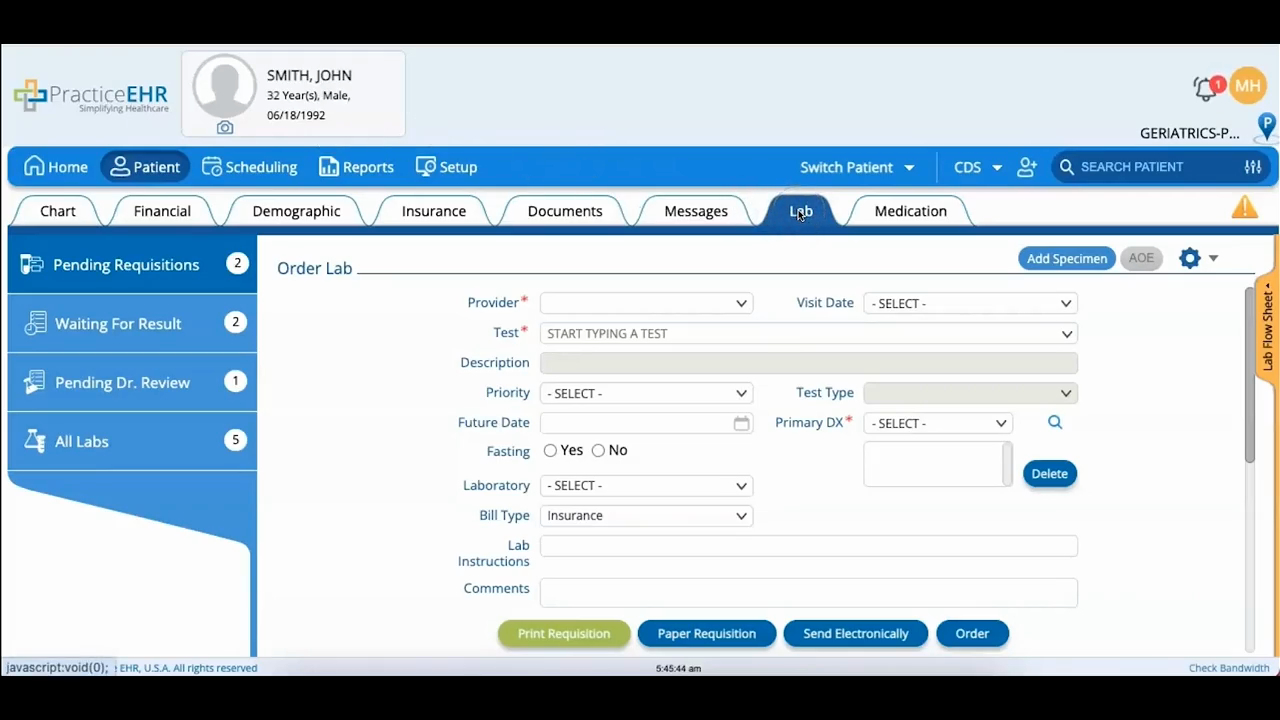The height and width of the screenshot is (720, 1280).
Task: Click Send Electronically button
Action: pyautogui.click(x=856, y=634)
